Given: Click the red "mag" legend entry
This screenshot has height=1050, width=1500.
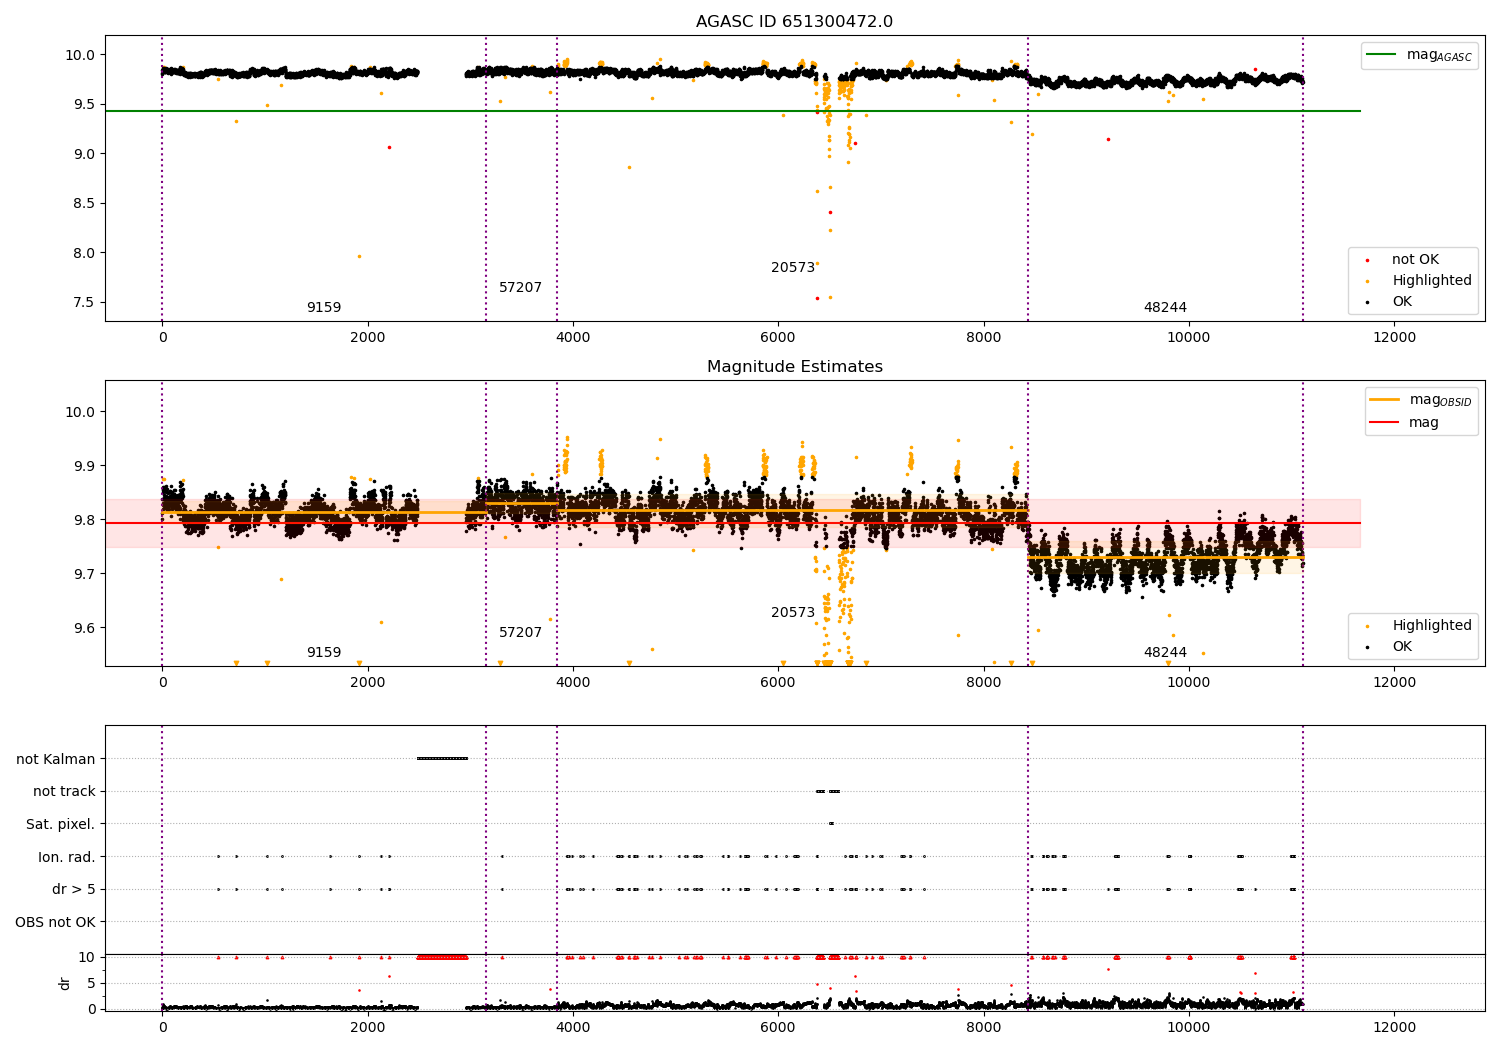Looking at the screenshot, I should pos(1404,423).
